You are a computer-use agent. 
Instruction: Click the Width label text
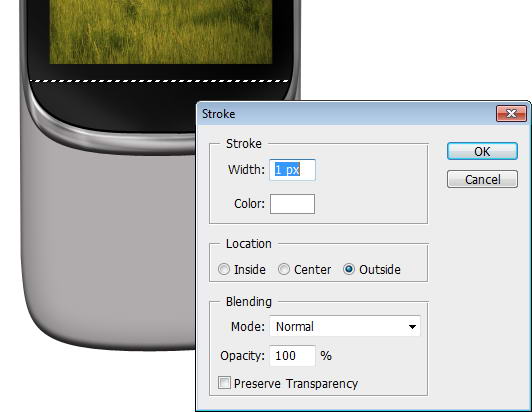(246, 169)
